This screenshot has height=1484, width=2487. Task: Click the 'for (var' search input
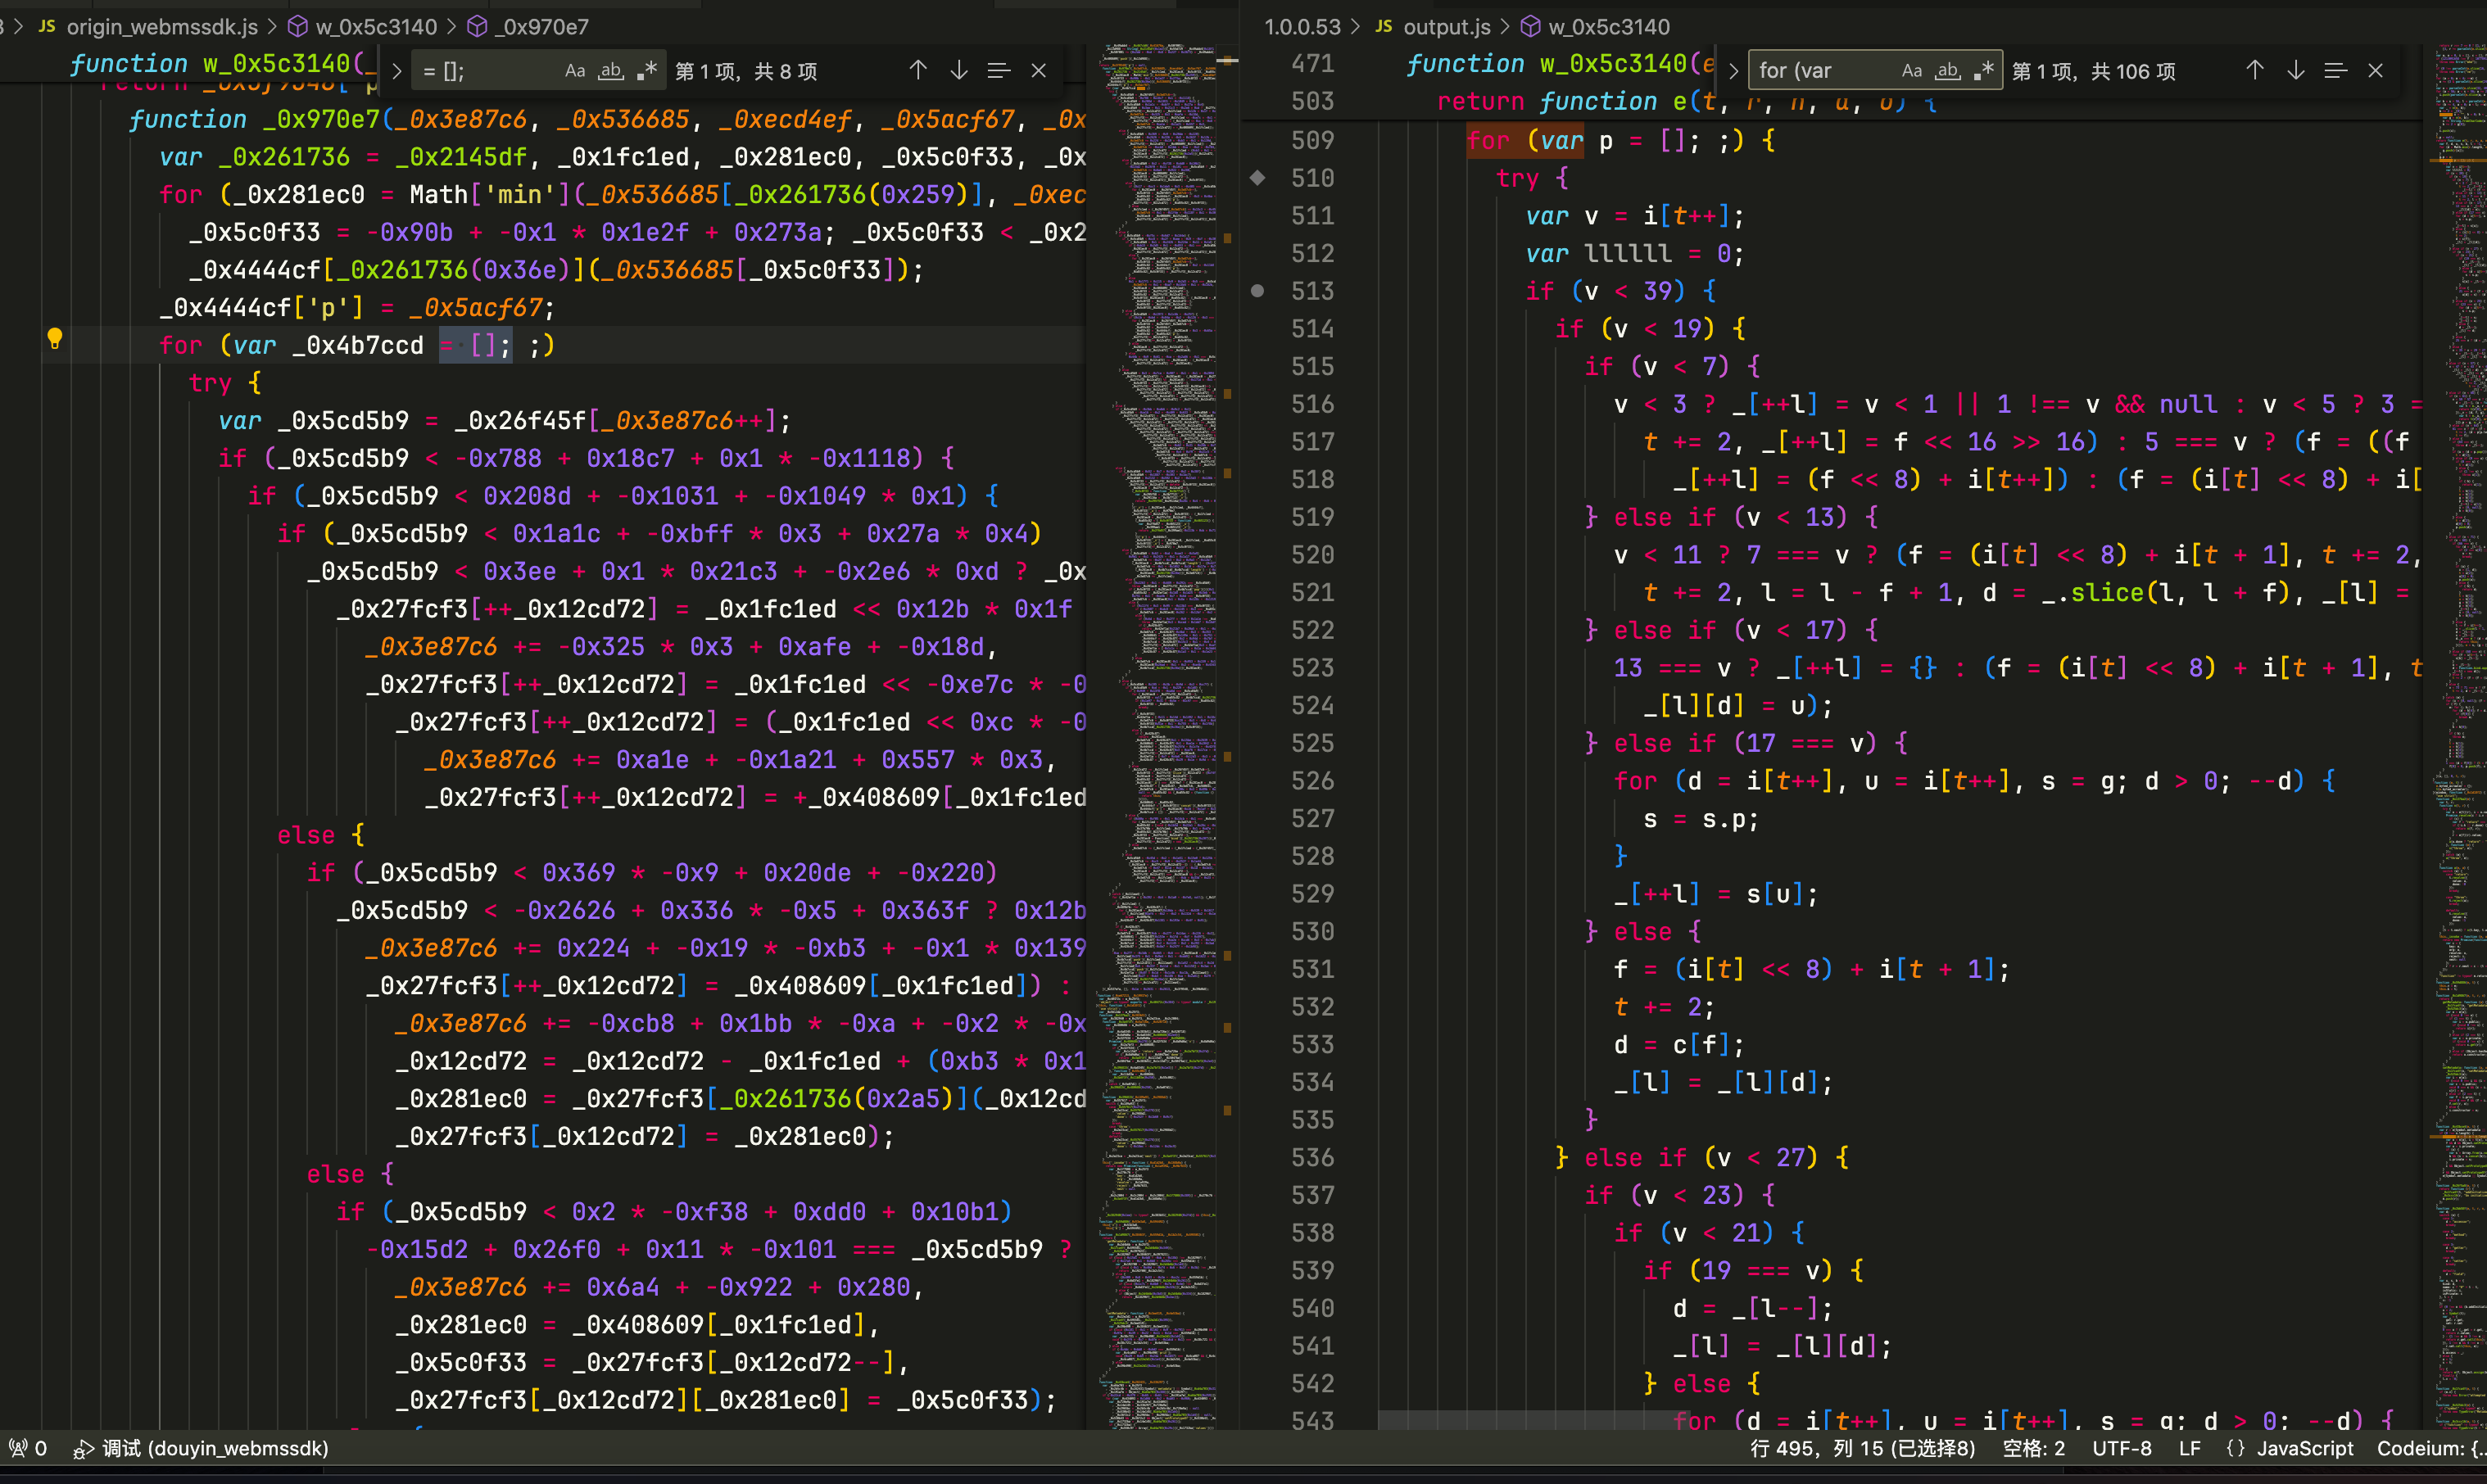[x=1822, y=71]
